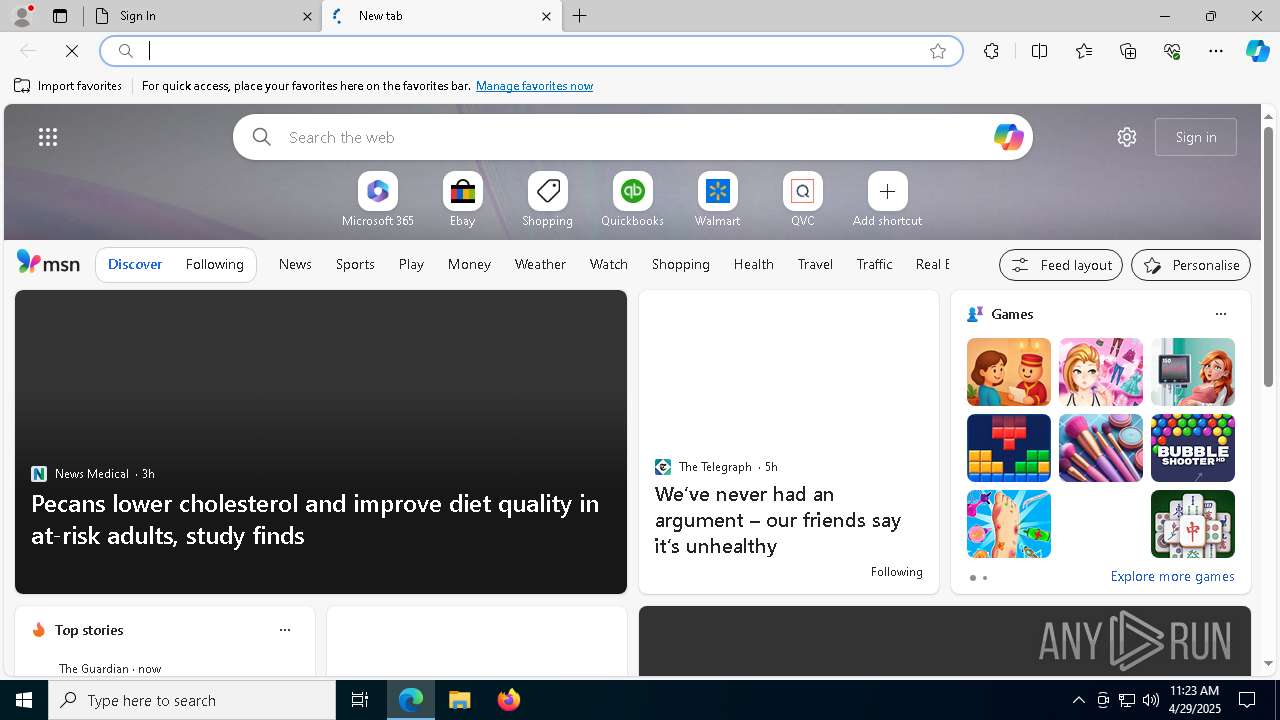Launch Firefox from taskbar
The image size is (1280, 720).
pos(509,700)
